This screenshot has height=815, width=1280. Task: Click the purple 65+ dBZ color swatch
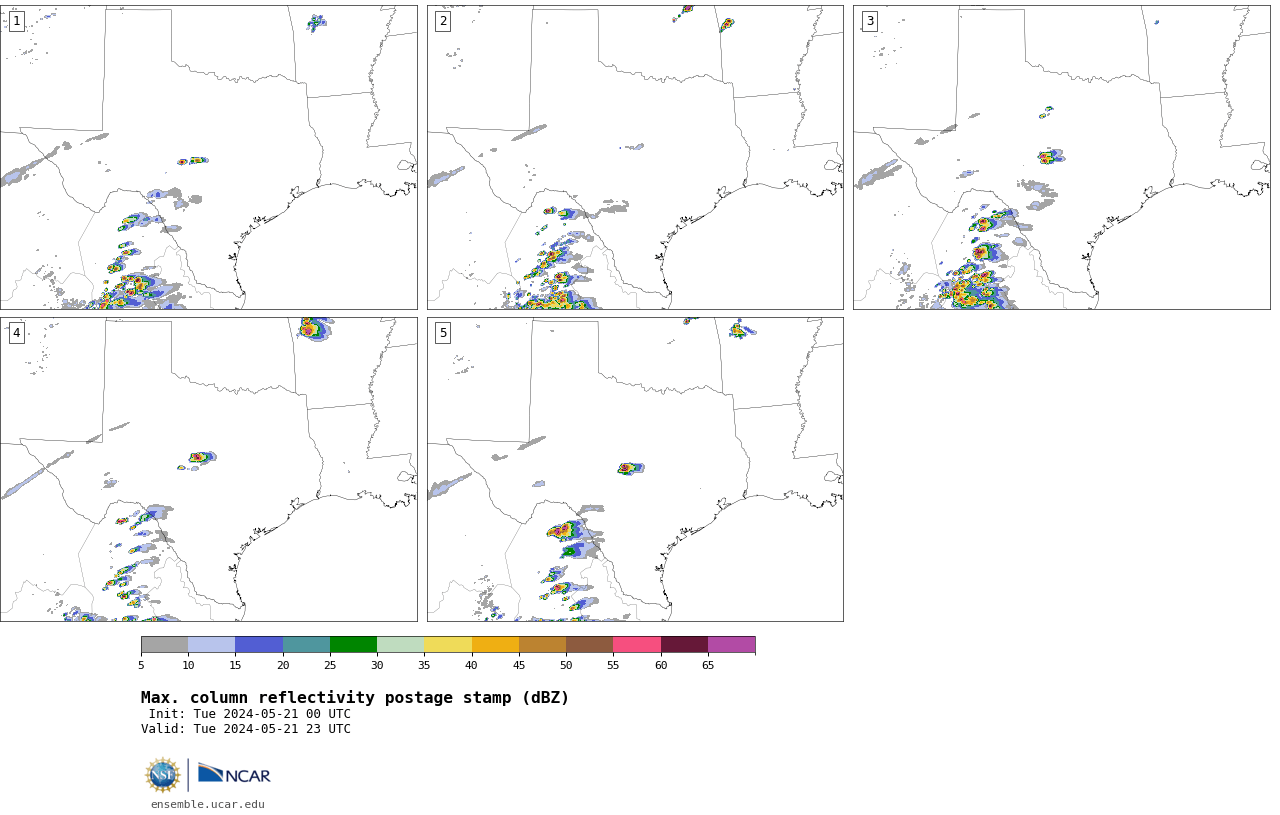pyautogui.click(x=731, y=645)
